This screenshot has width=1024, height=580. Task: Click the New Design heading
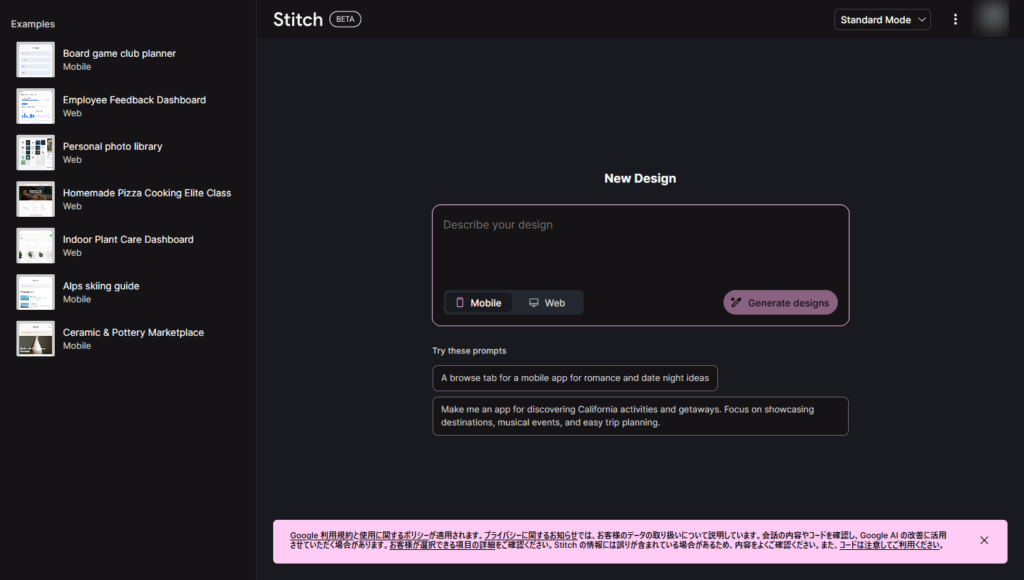tap(640, 178)
